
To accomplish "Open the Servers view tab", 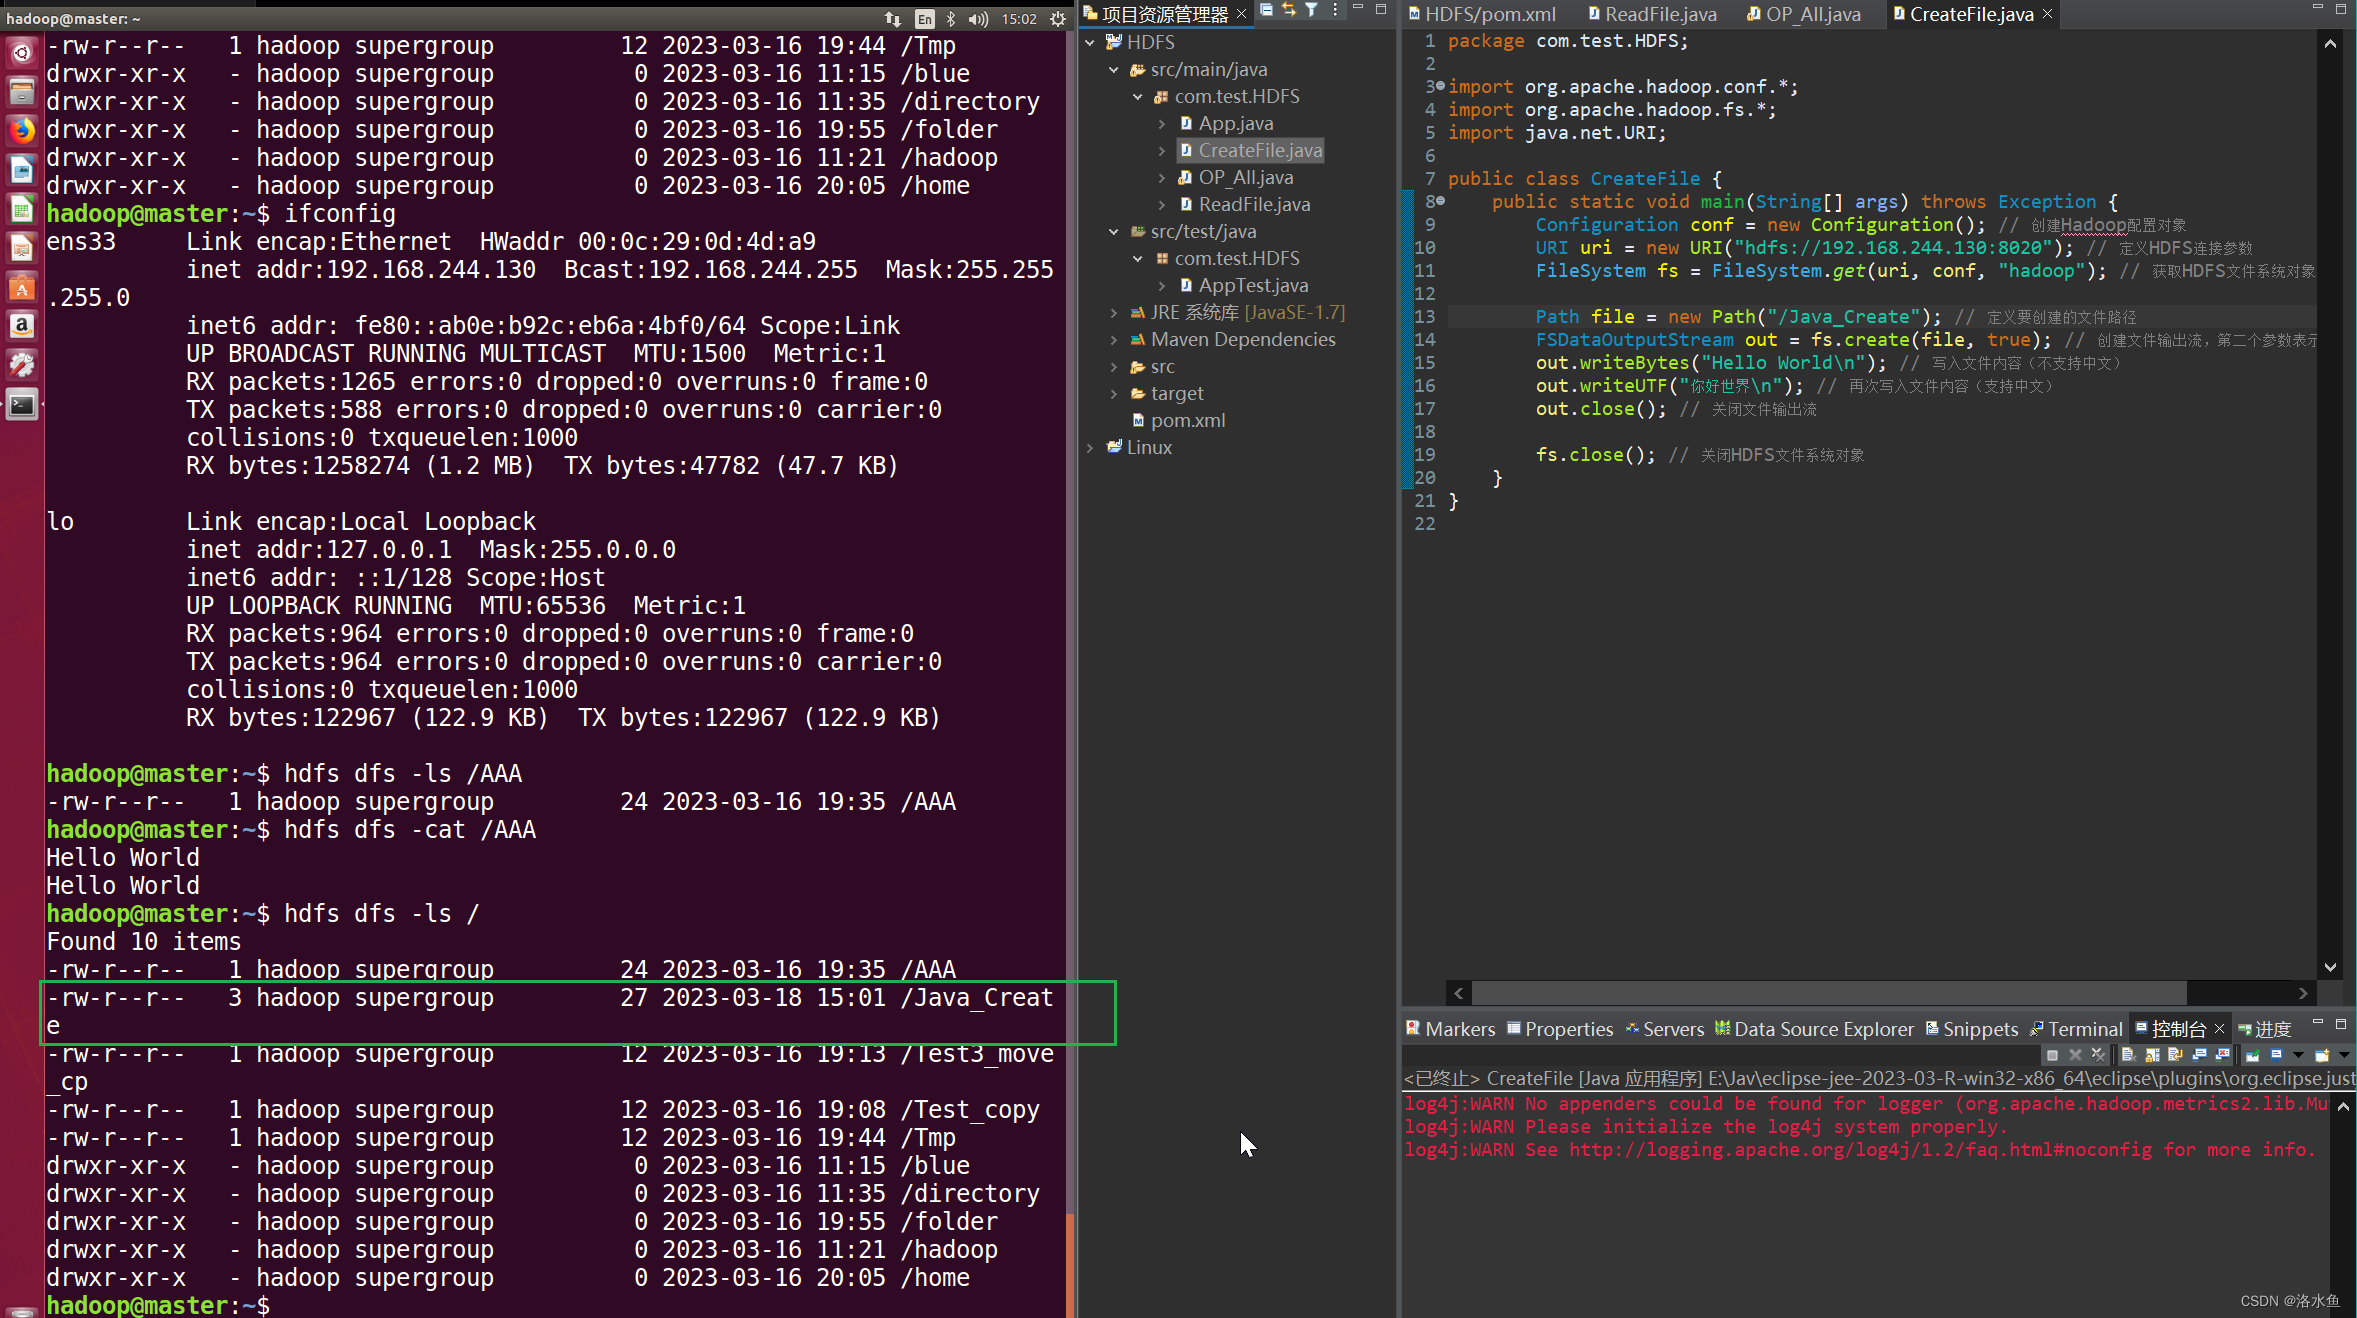I will click(1664, 1029).
